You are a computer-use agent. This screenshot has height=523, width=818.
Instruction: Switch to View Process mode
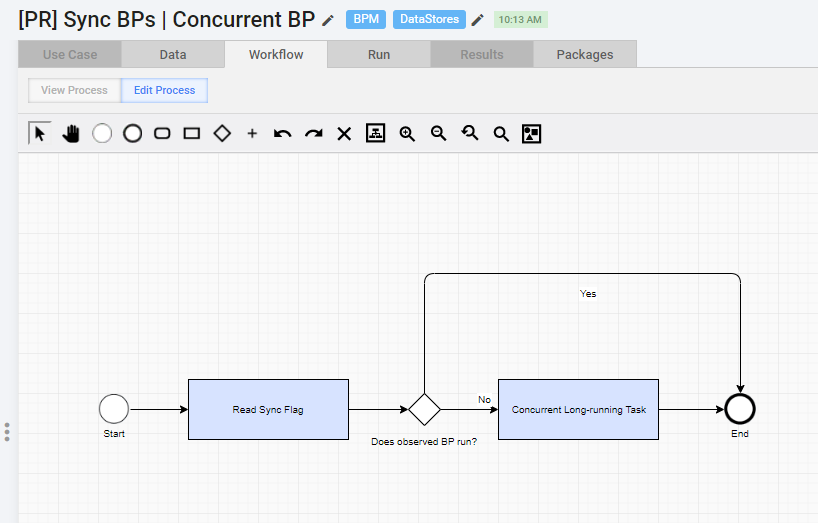coord(74,90)
